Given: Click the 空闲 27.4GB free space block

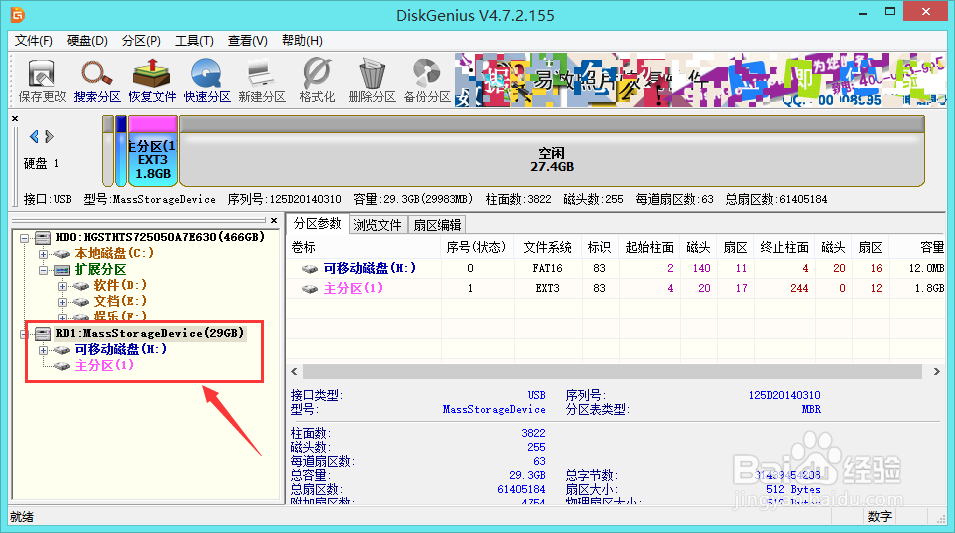Looking at the screenshot, I should pyautogui.click(x=552, y=151).
